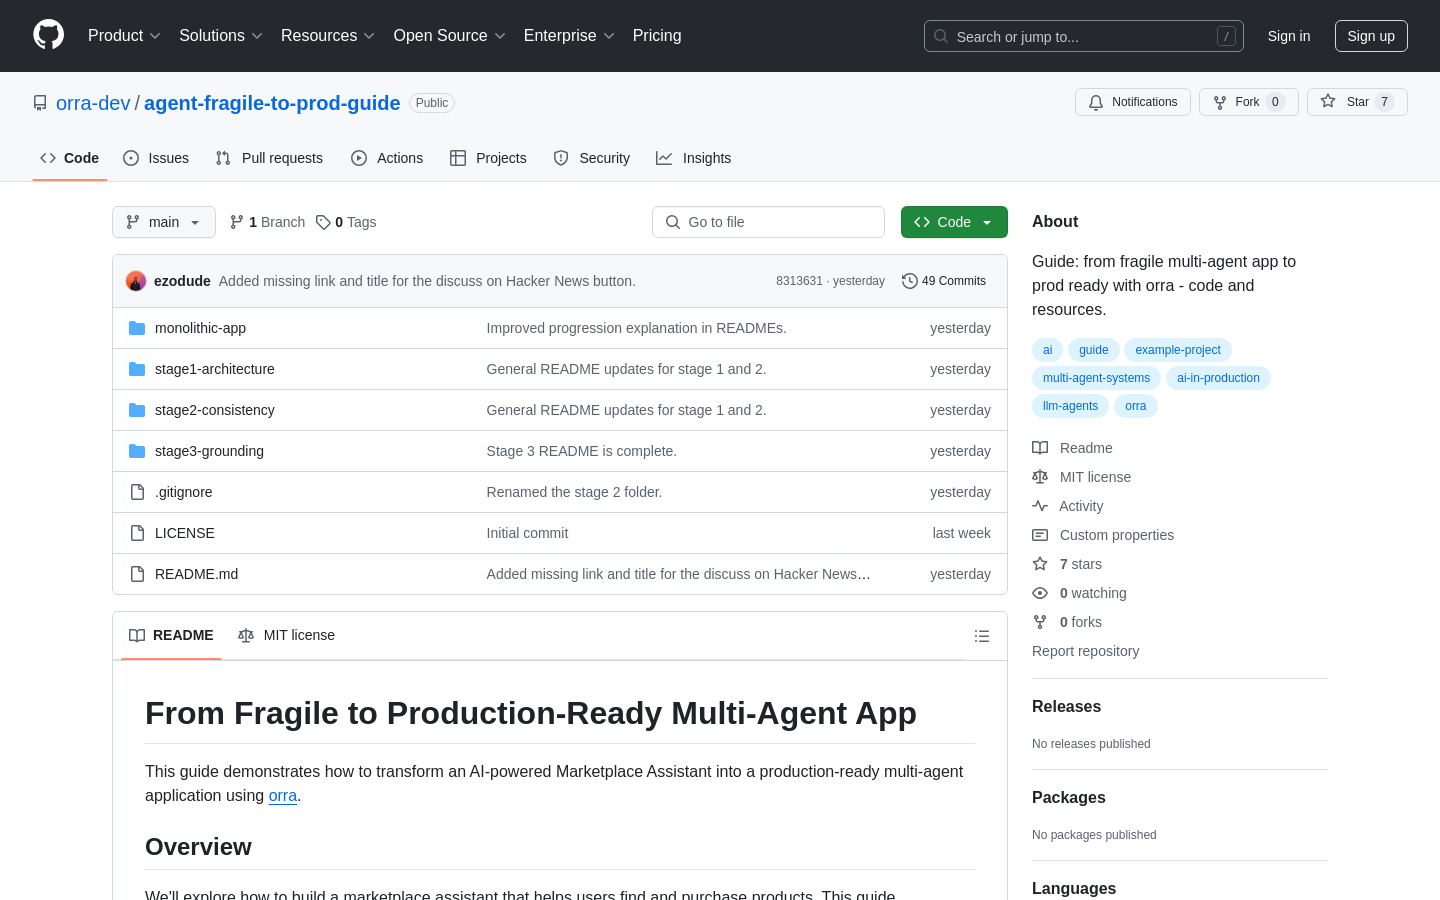Show the README outline list icon
Viewport: 1440px width, 900px height.
982,636
